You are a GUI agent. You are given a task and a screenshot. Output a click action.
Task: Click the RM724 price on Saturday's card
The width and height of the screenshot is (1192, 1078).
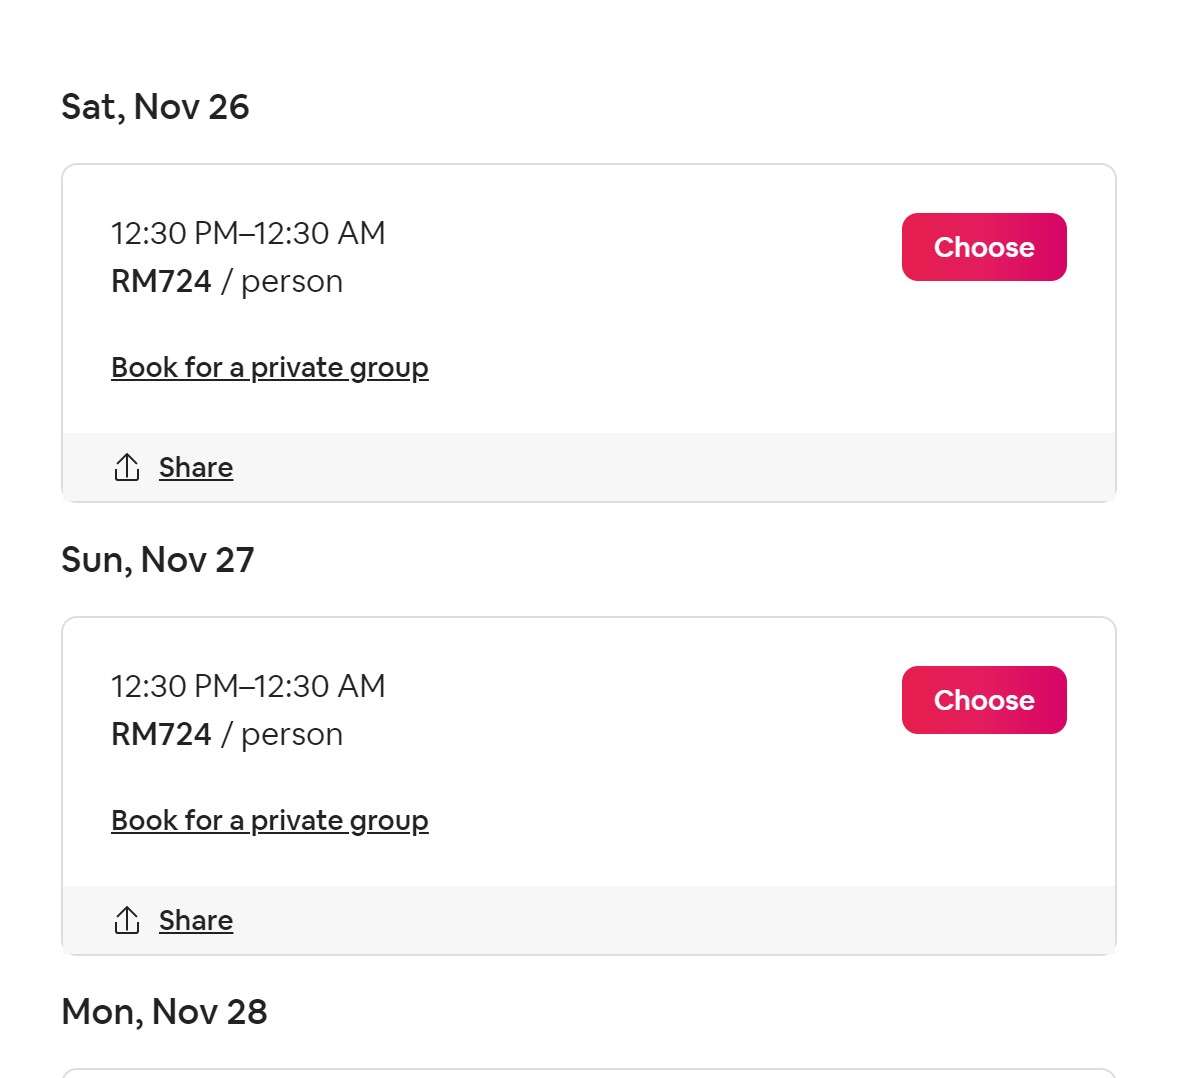161,281
